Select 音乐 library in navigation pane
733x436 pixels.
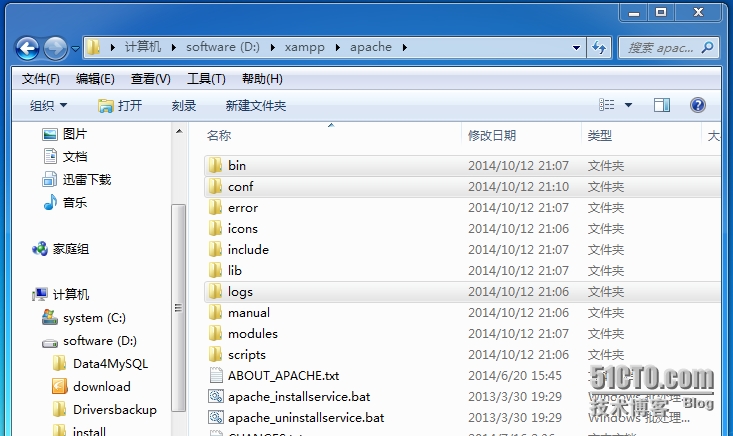click(65, 202)
